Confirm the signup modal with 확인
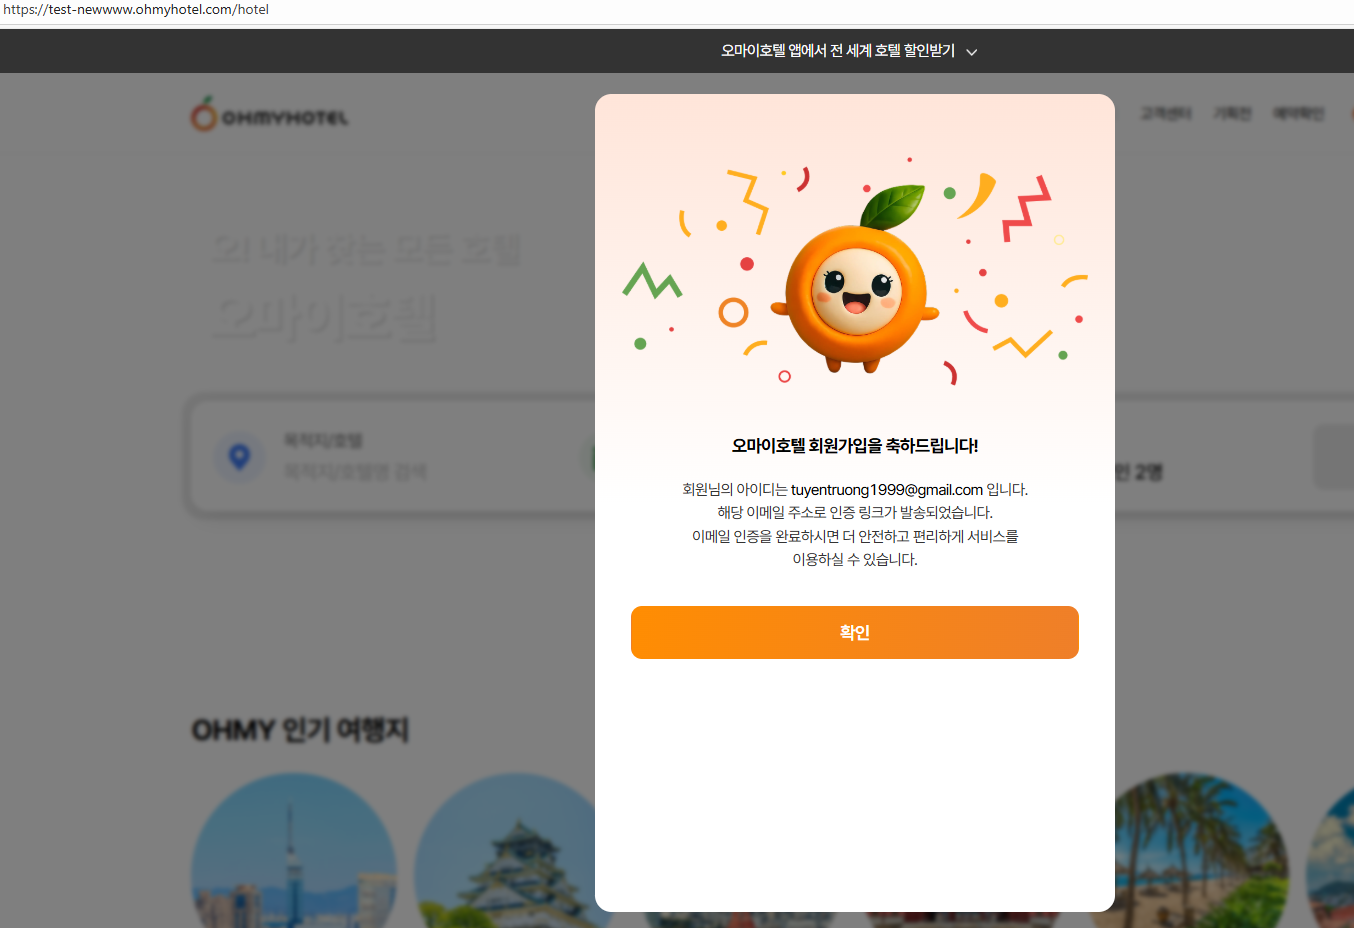The height and width of the screenshot is (928, 1354). pyautogui.click(x=854, y=632)
